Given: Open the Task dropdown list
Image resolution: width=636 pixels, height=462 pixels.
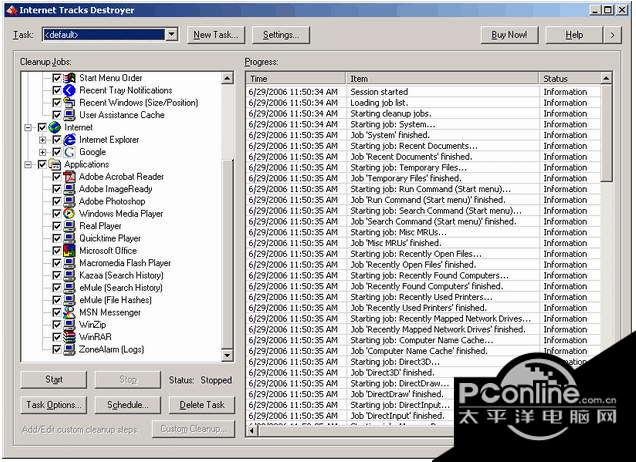Looking at the screenshot, I should coord(172,35).
